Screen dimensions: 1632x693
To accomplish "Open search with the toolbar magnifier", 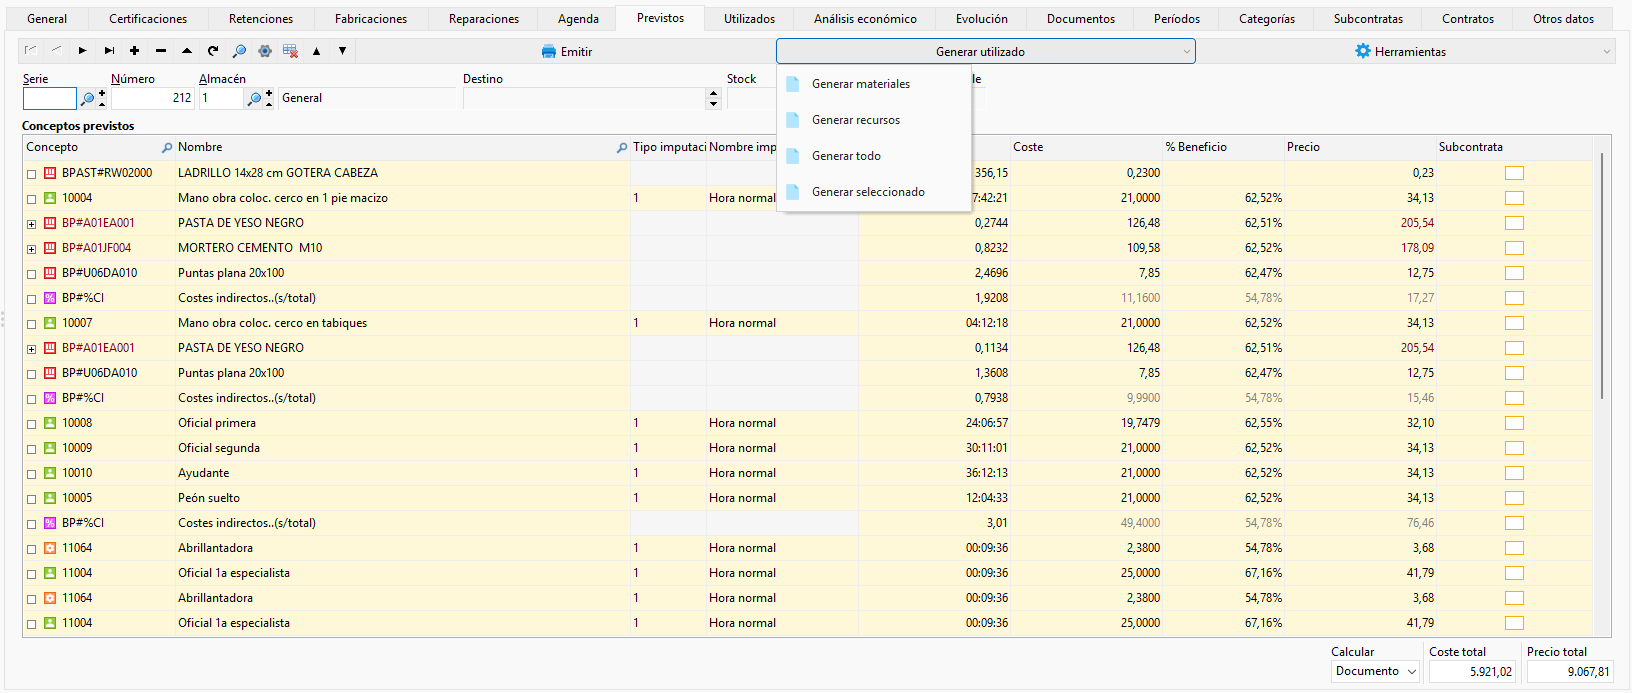I will pyautogui.click(x=239, y=51).
